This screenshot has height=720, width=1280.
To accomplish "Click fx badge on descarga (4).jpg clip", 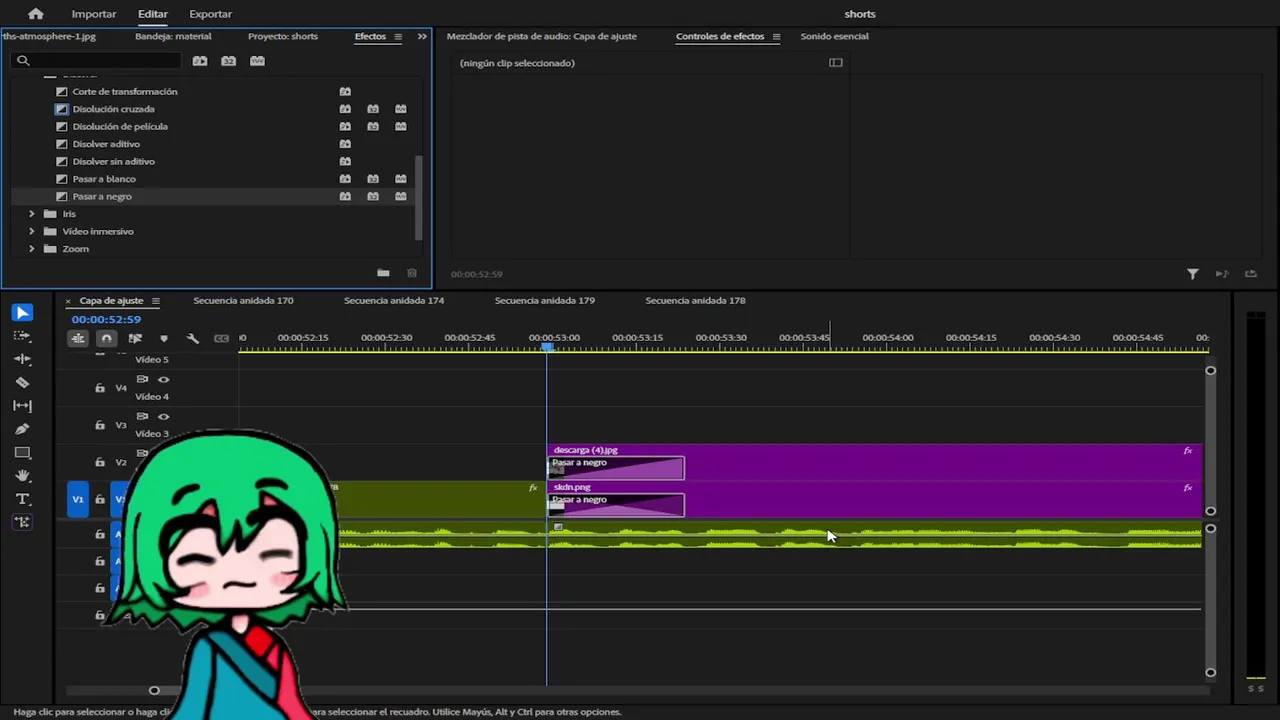I will click(1188, 451).
